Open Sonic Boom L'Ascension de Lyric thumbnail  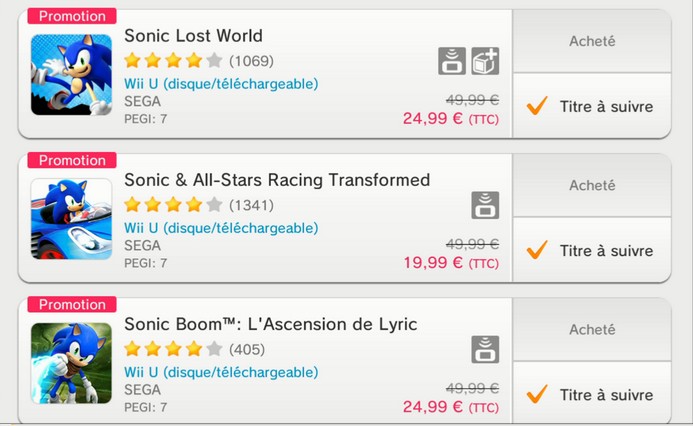(x=71, y=363)
